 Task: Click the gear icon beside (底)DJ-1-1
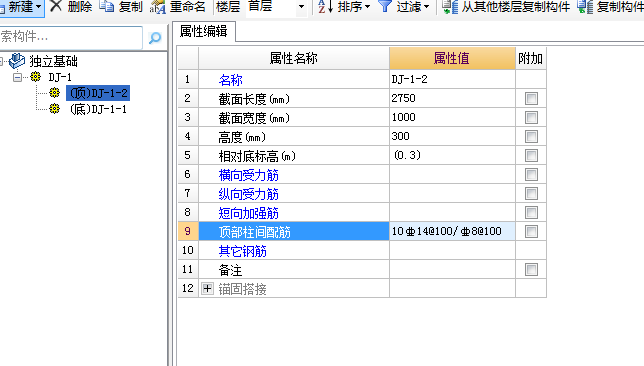[x=54, y=108]
